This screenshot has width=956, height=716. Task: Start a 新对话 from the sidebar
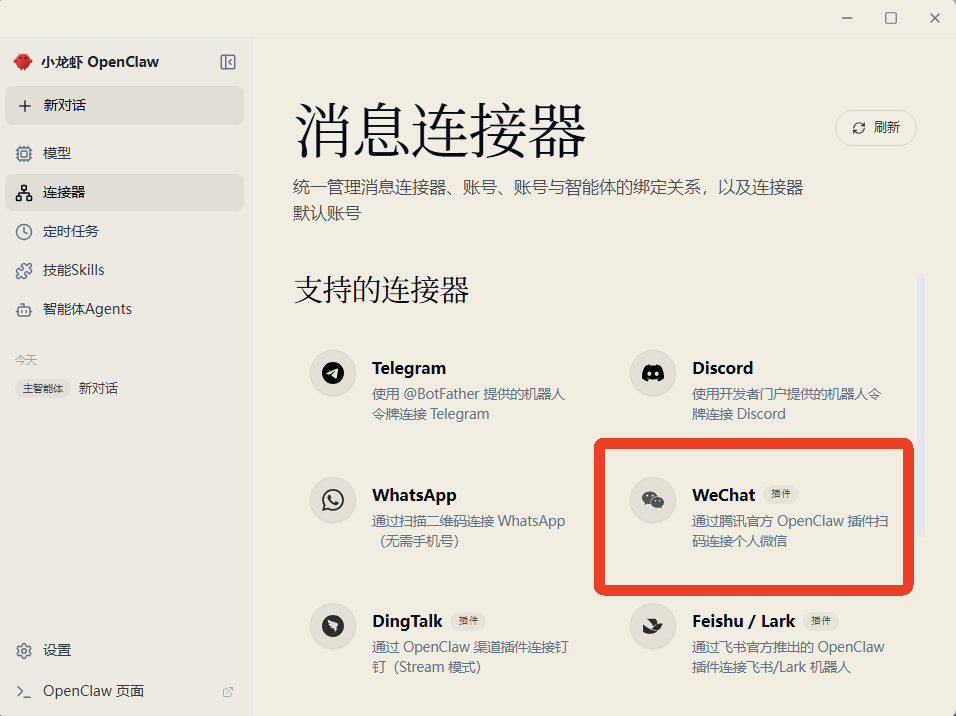[x=124, y=105]
